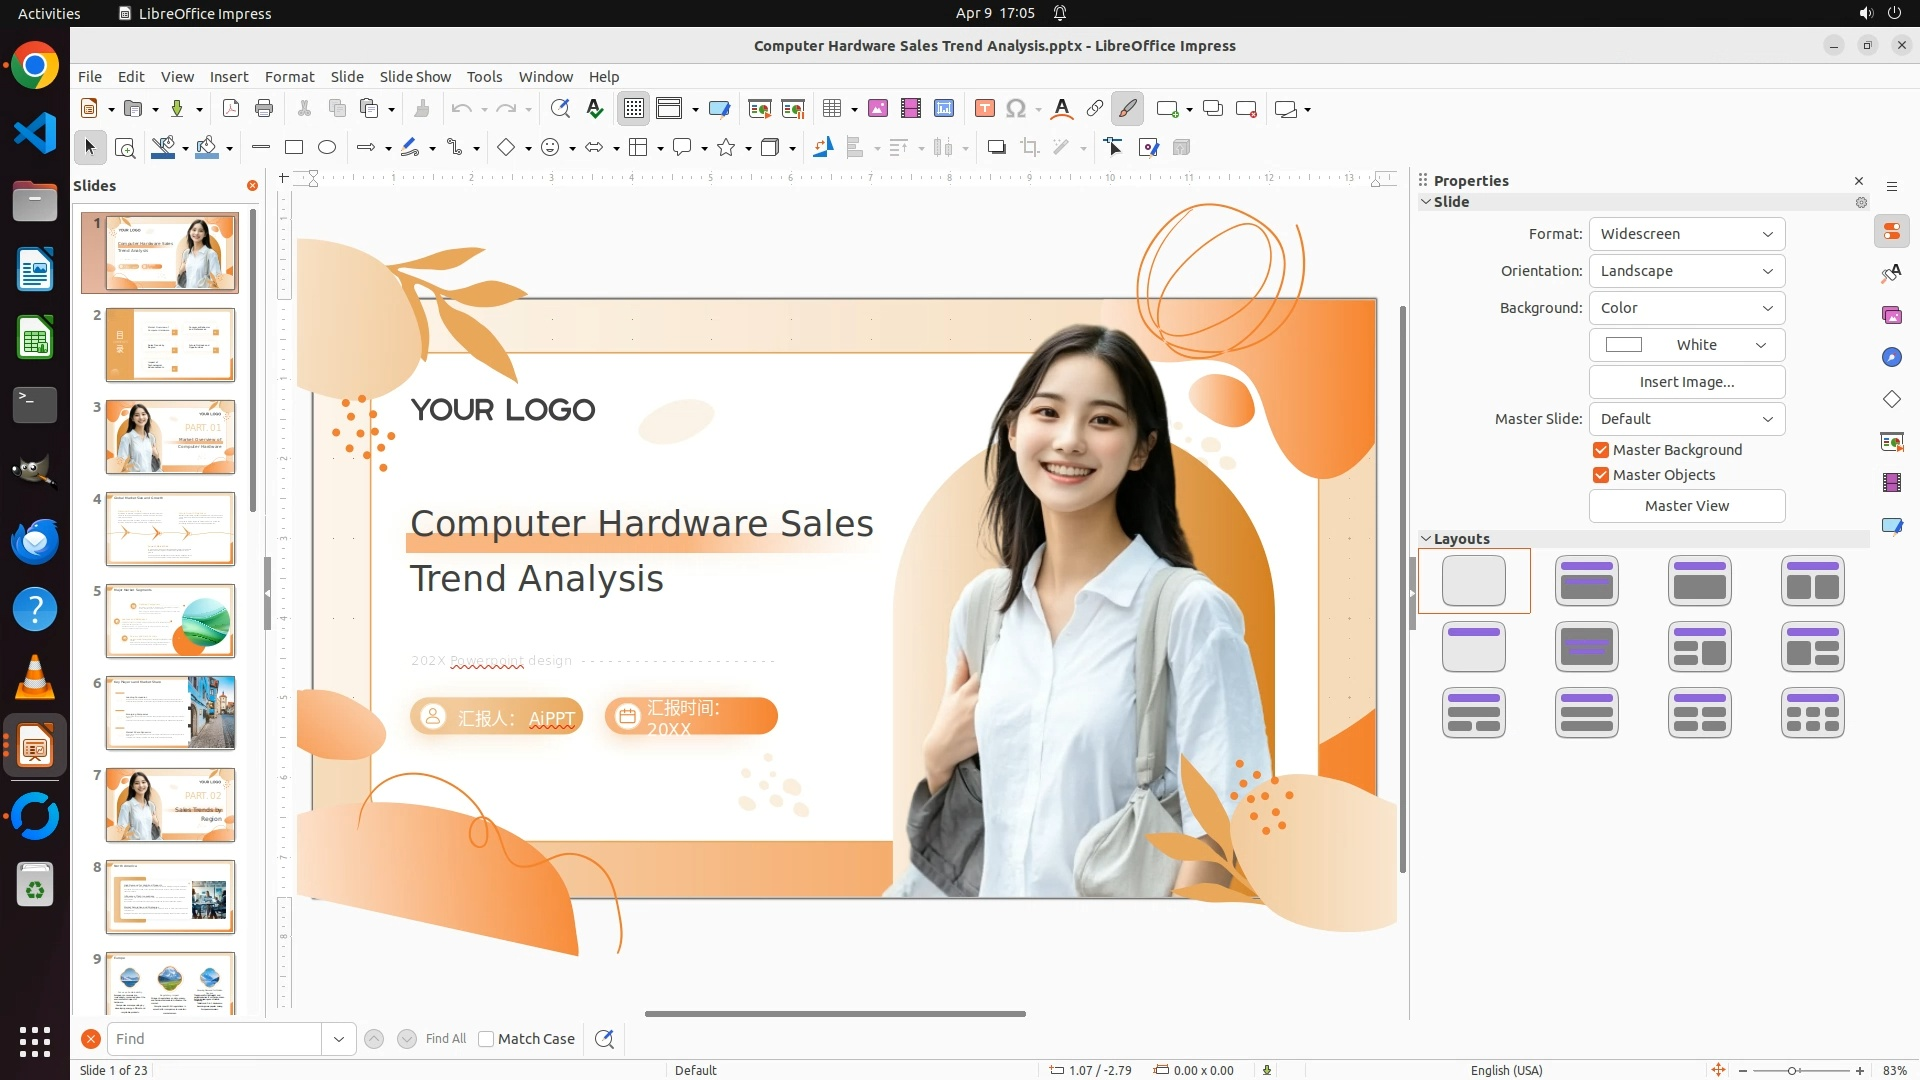
Task: Open the sidebar Navigator panel icon
Action: pos(1891,358)
